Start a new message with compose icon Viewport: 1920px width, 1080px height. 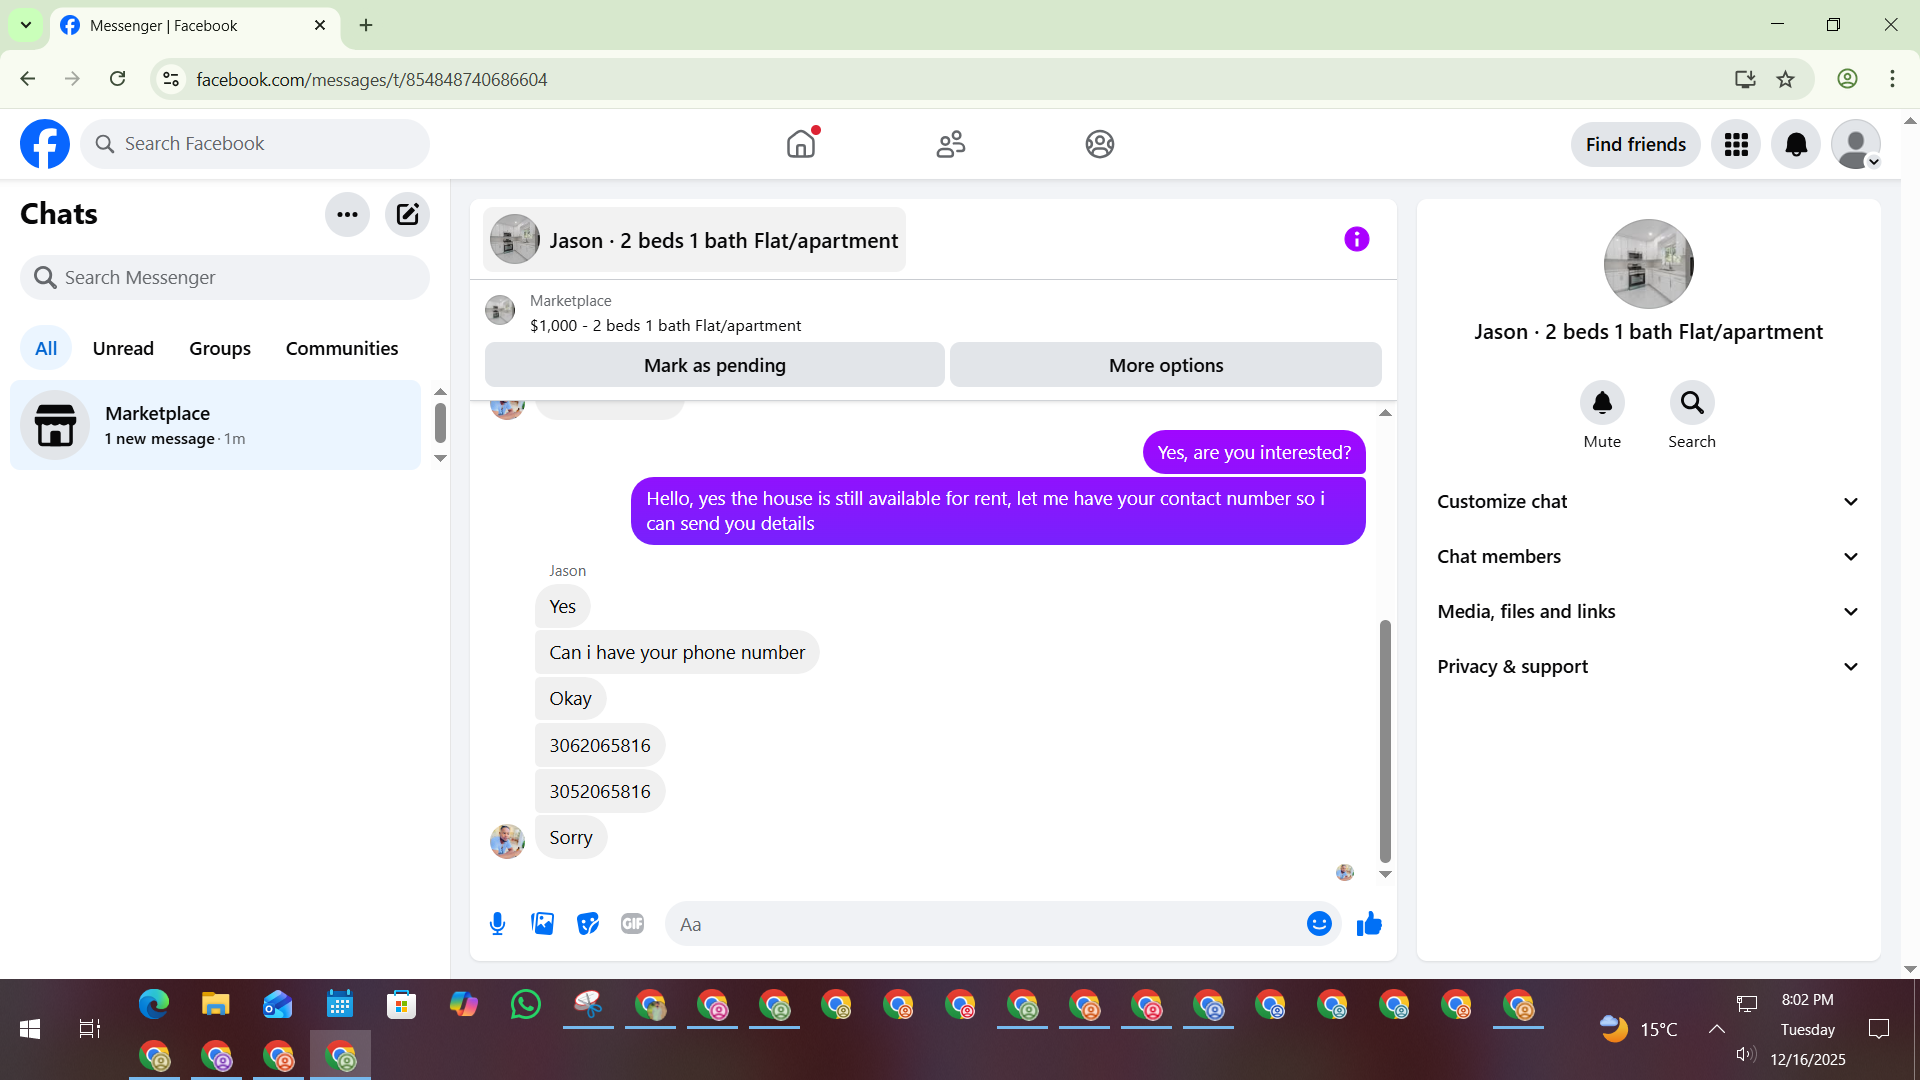[x=407, y=214]
